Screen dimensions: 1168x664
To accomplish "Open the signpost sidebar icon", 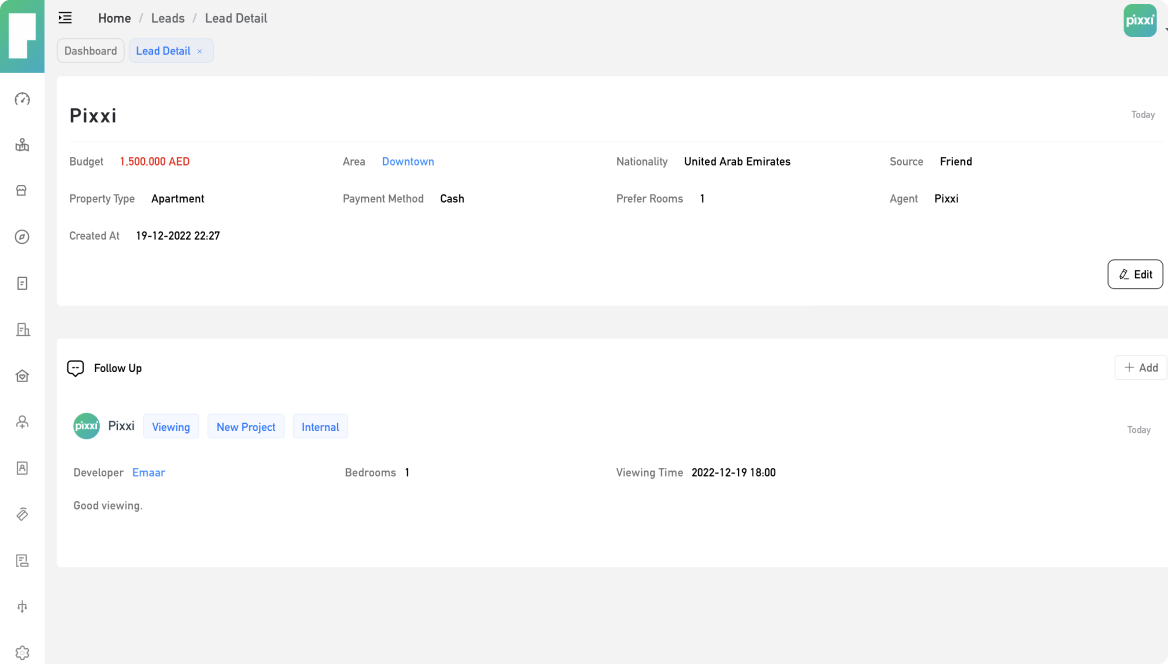I will (x=22, y=607).
